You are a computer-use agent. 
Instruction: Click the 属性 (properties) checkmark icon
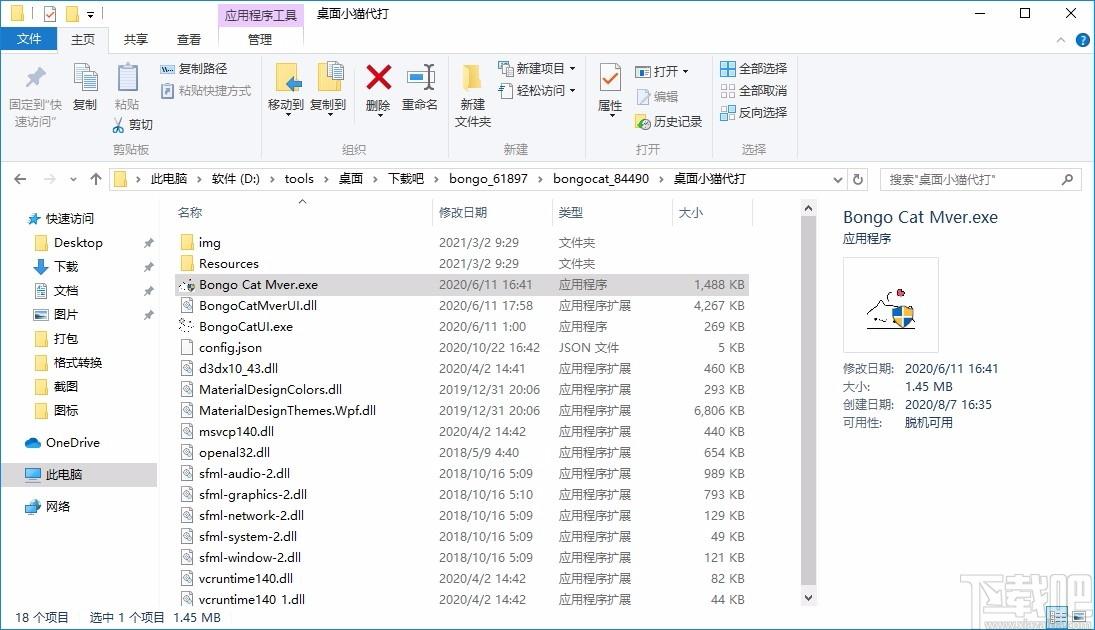click(610, 78)
